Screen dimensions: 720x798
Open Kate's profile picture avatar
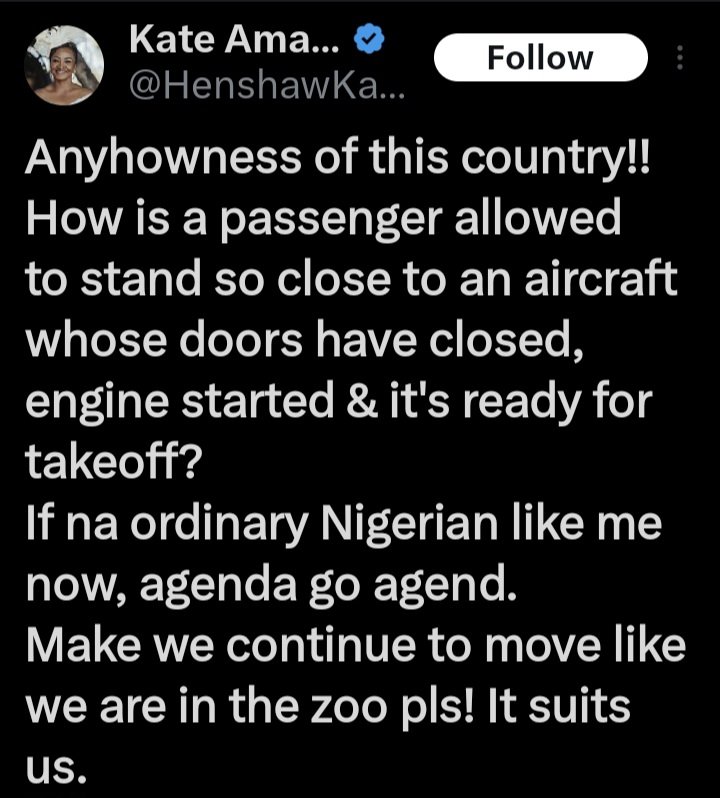pyautogui.click(x=65, y=64)
